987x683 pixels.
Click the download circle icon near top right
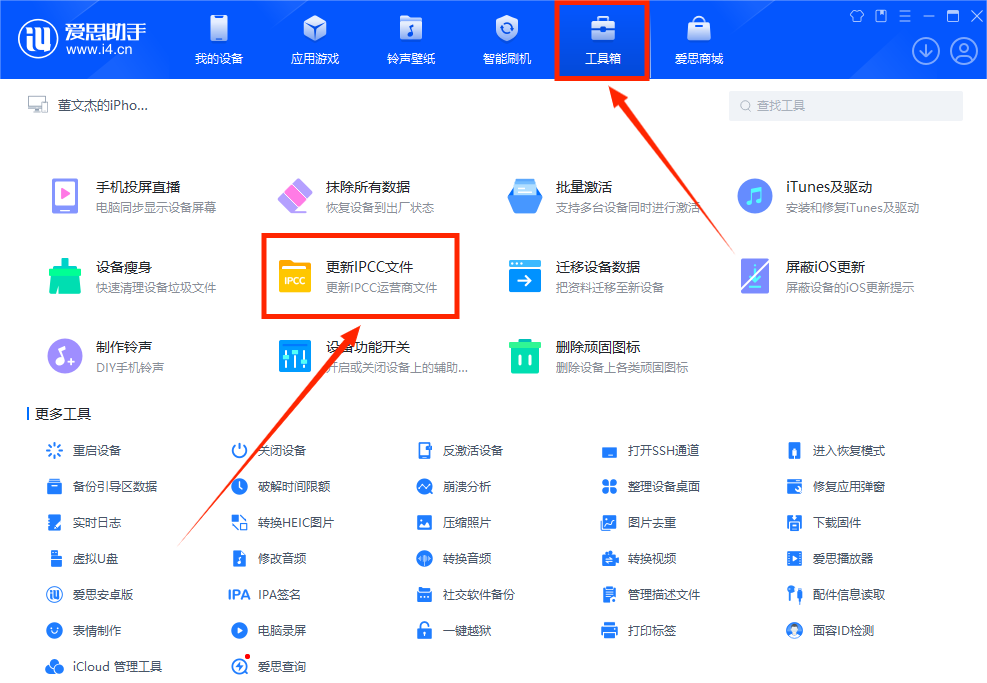(x=925, y=49)
